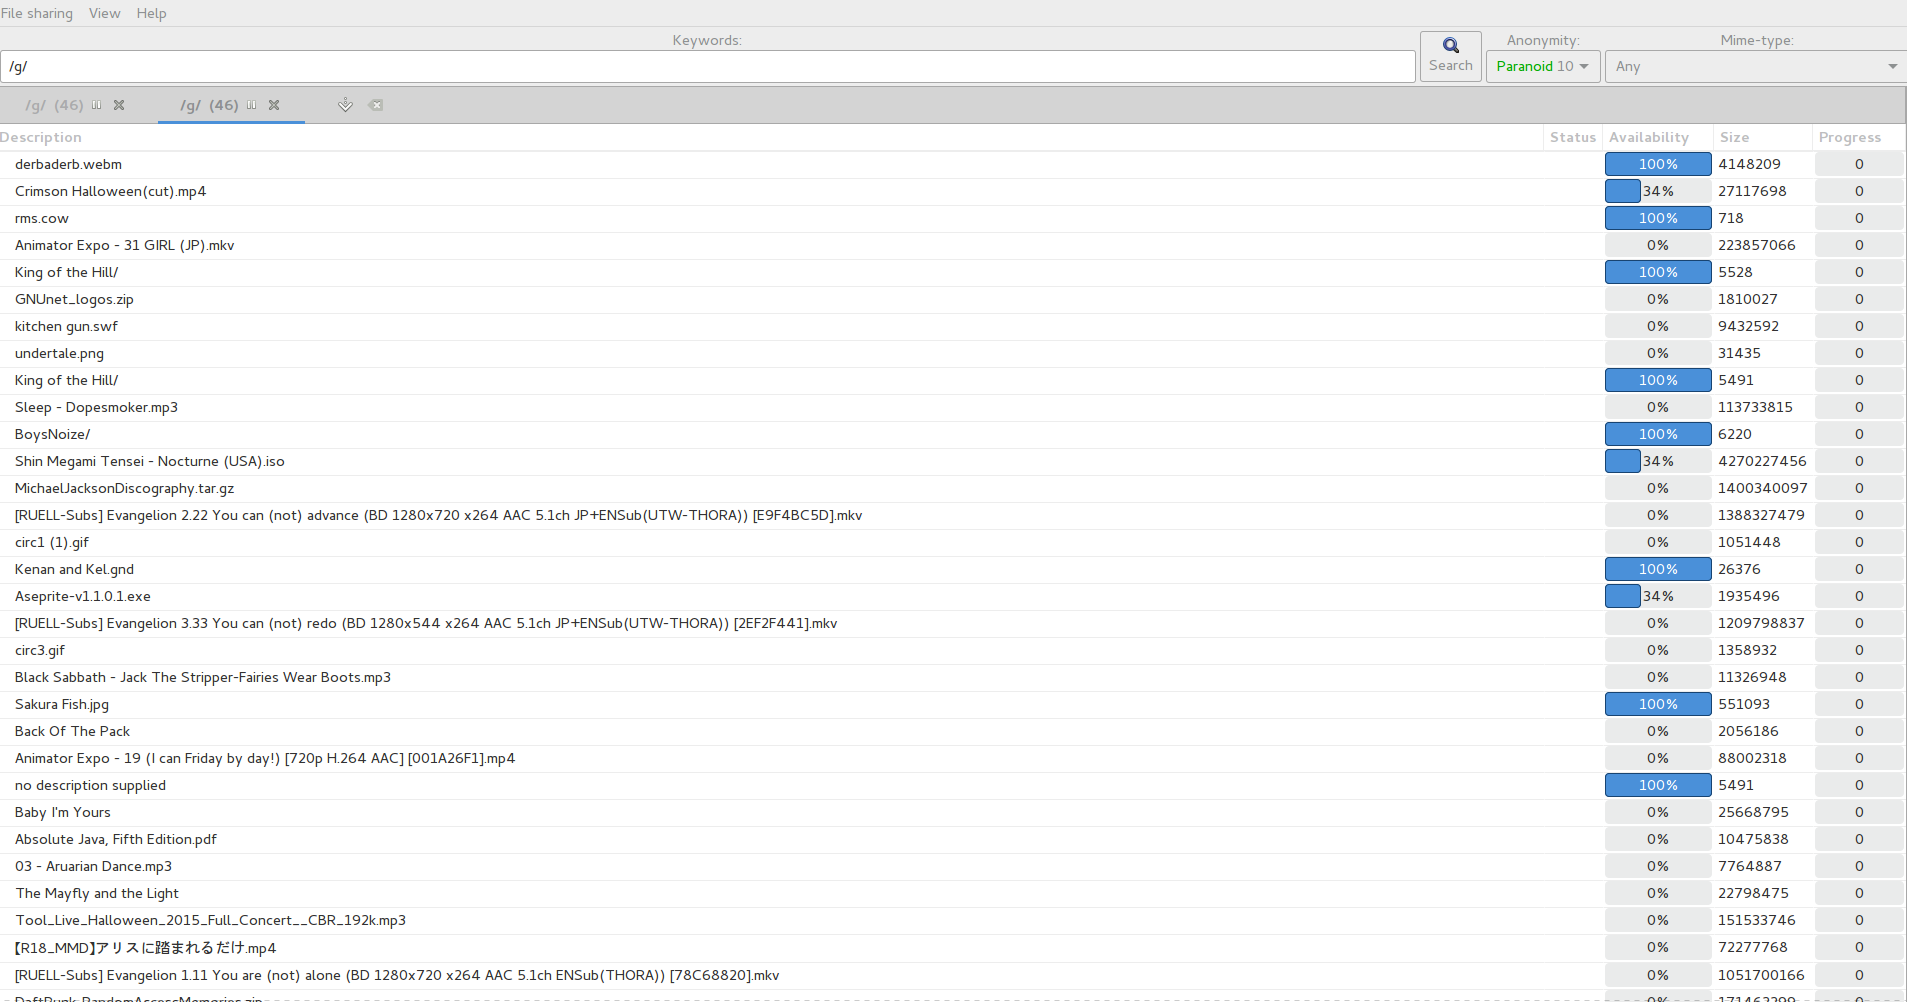This screenshot has height=1002, width=1907.
Task: Click the Description column header
Action: click(41, 137)
